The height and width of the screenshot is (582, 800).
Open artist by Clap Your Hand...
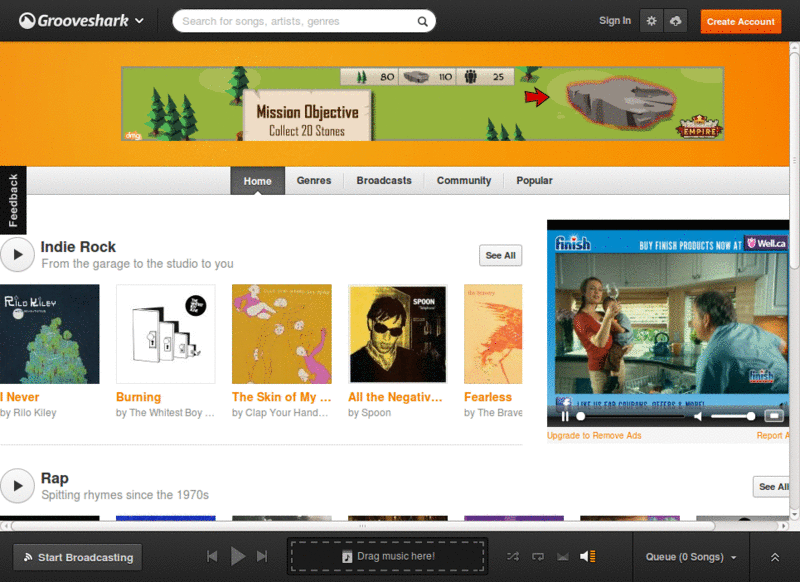tap(280, 413)
